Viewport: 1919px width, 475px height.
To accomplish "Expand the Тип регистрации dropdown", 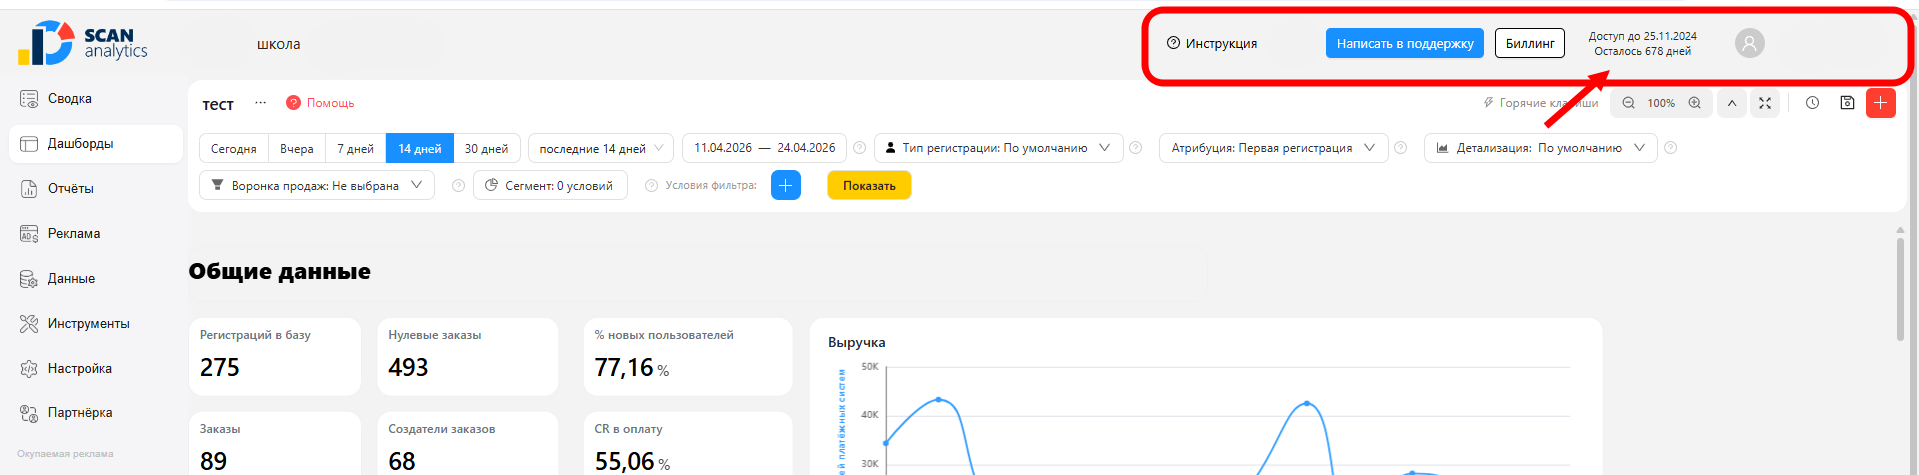I will click(999, 148).
